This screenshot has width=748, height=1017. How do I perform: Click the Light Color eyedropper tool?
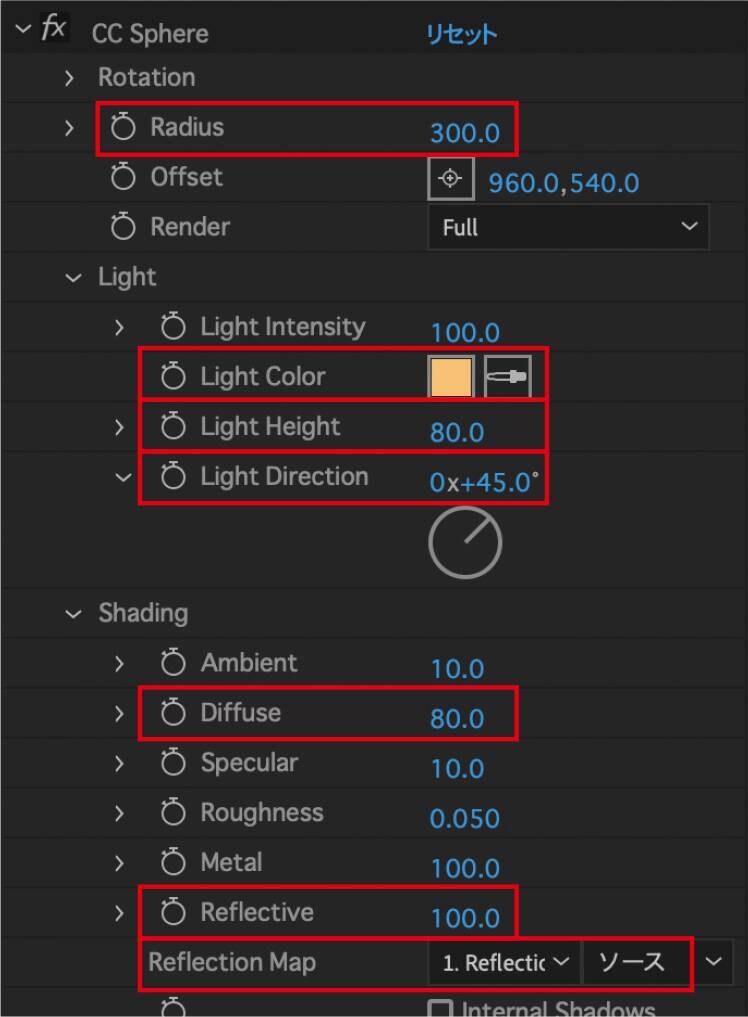tap(508, 377)
